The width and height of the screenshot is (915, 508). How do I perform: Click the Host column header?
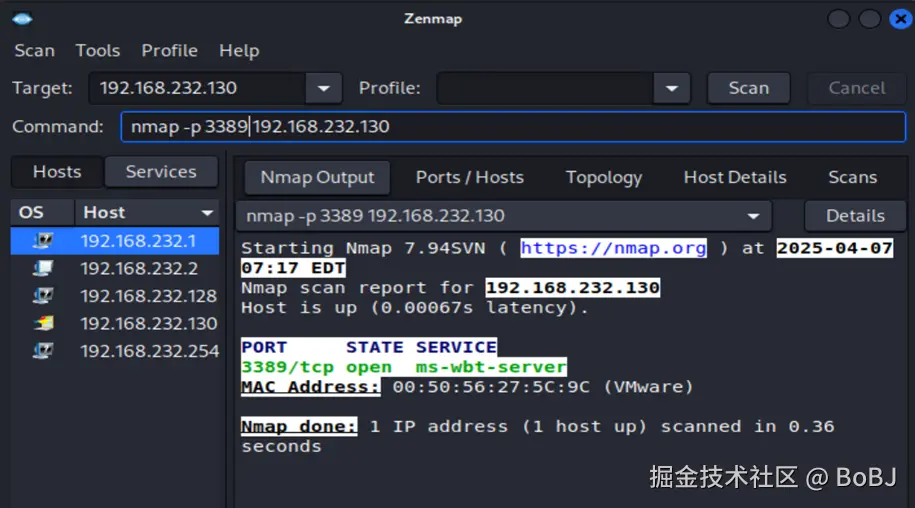(x=146, y=212)
